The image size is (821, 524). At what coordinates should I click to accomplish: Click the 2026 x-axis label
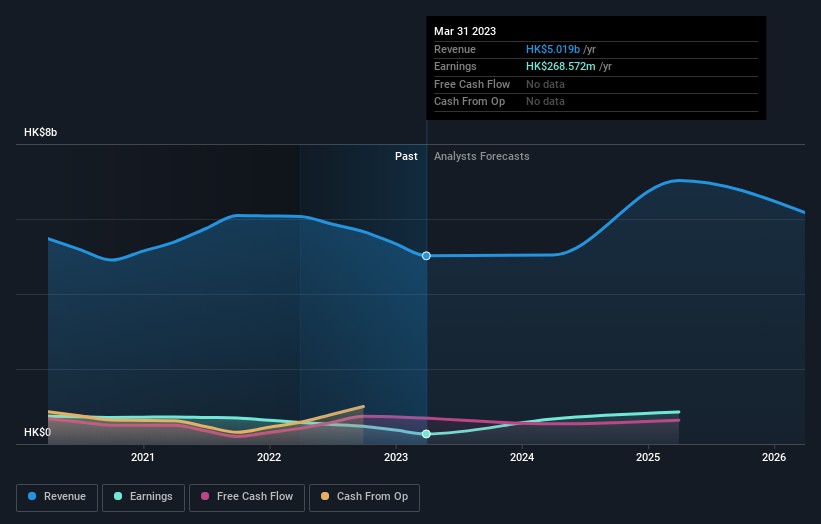pos(774,457)
